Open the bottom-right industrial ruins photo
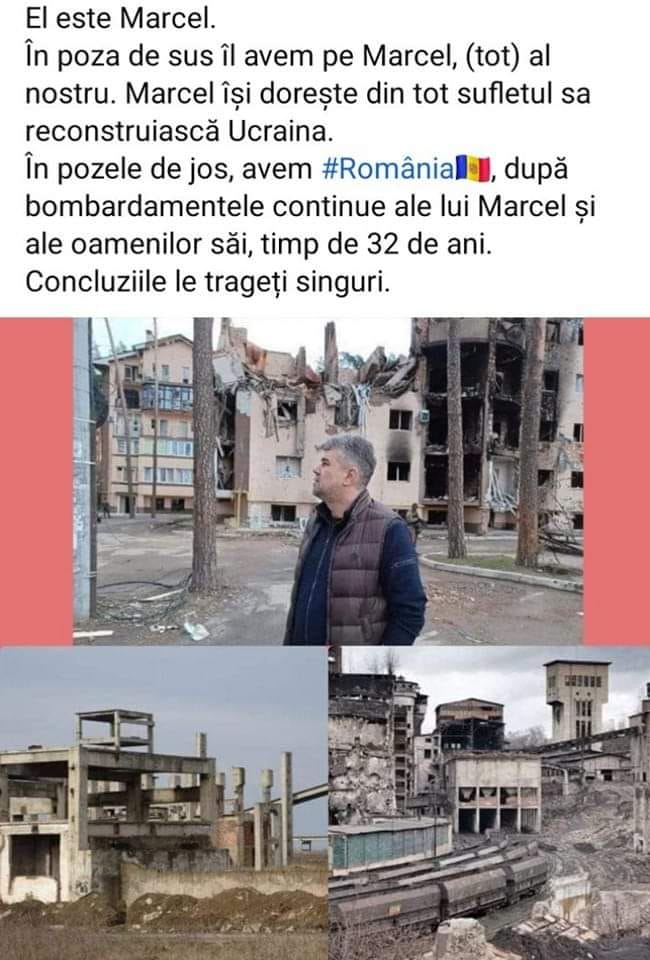The image size is (650, 960). pyautogui.click(x=490, y=803)
